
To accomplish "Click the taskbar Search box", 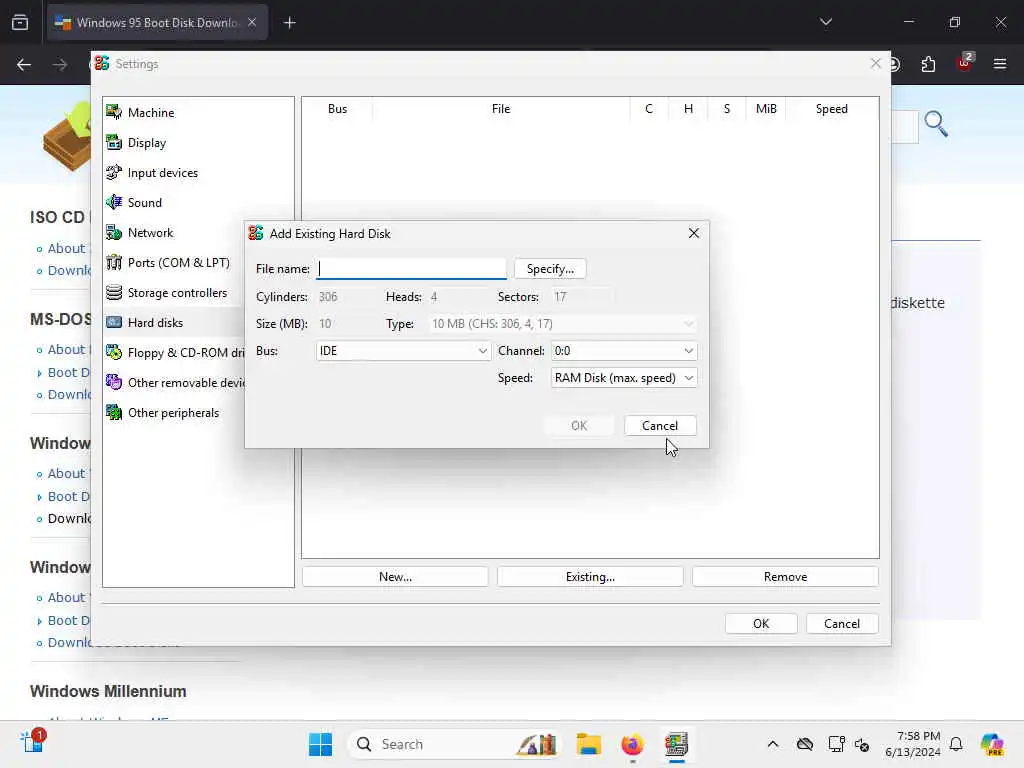I will [x=455, y=744].
